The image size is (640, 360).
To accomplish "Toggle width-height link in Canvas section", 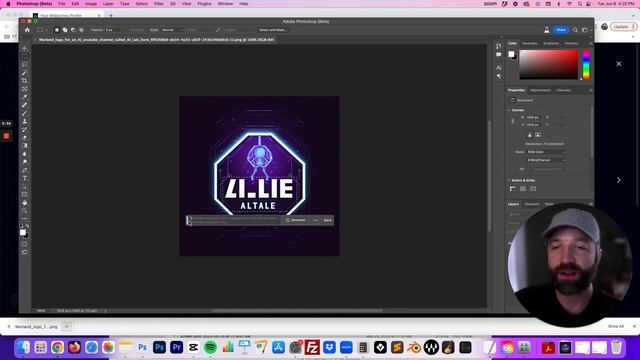I will [x=513, y=121].
